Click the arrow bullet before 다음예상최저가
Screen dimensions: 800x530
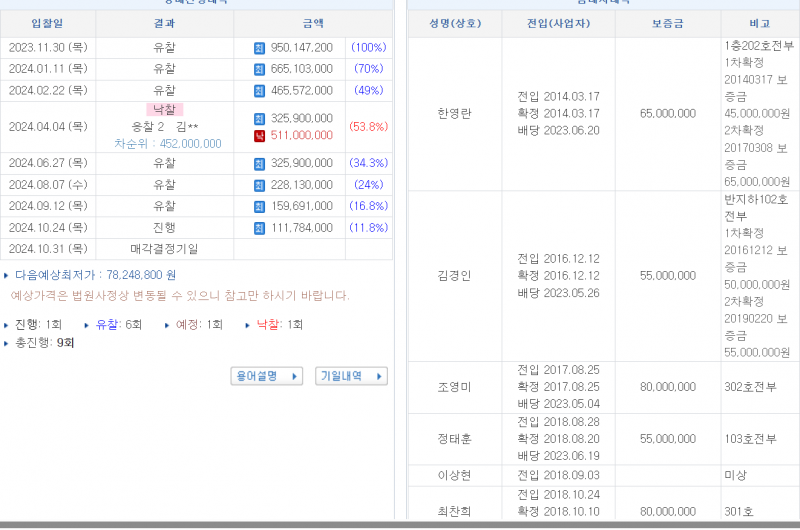[6, 275]
